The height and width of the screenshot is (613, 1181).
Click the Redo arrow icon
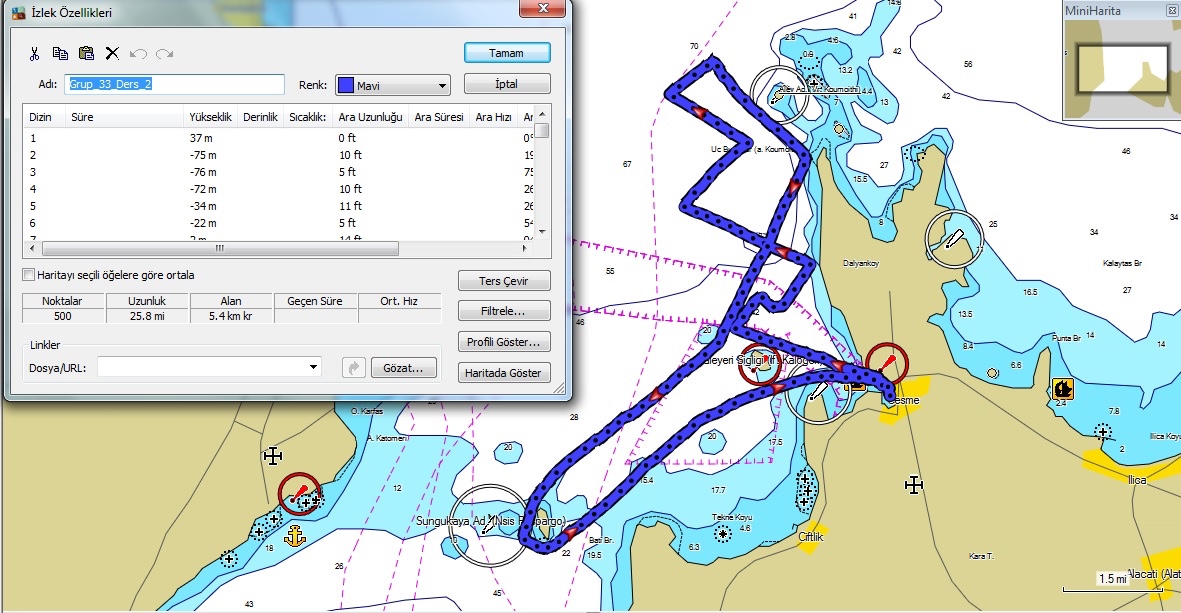click(x=165, y=53)
